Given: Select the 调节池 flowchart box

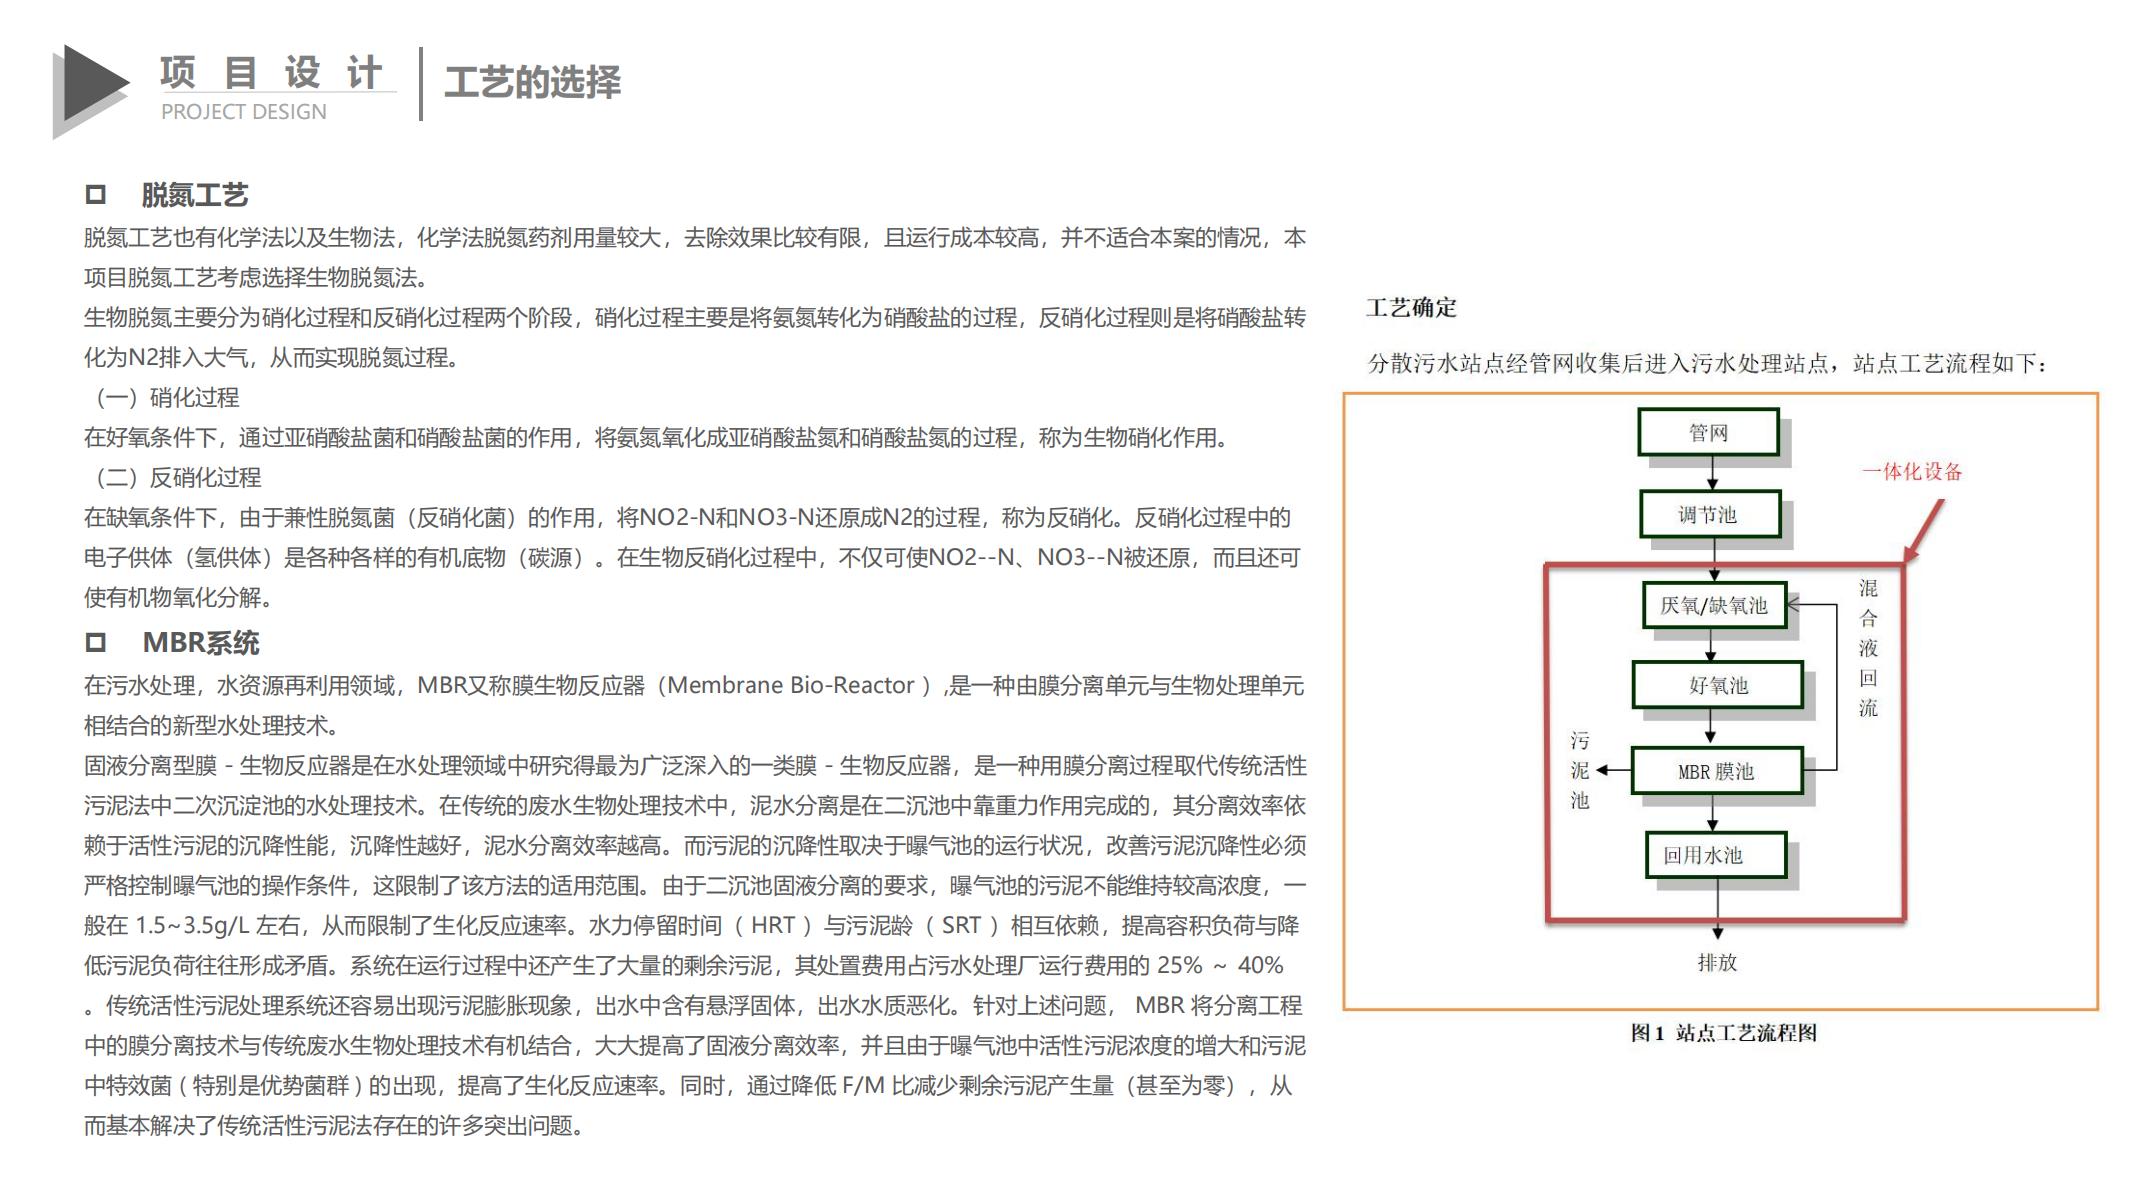Looking at the screenshot, I should coord(1710,515).
